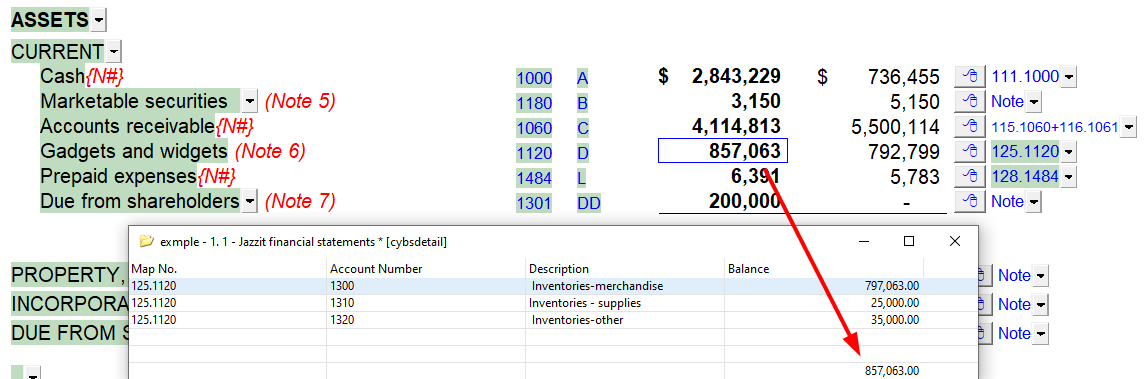
Task: Click the mouse icon in Accounts receivable row
Action: [970, 127]
